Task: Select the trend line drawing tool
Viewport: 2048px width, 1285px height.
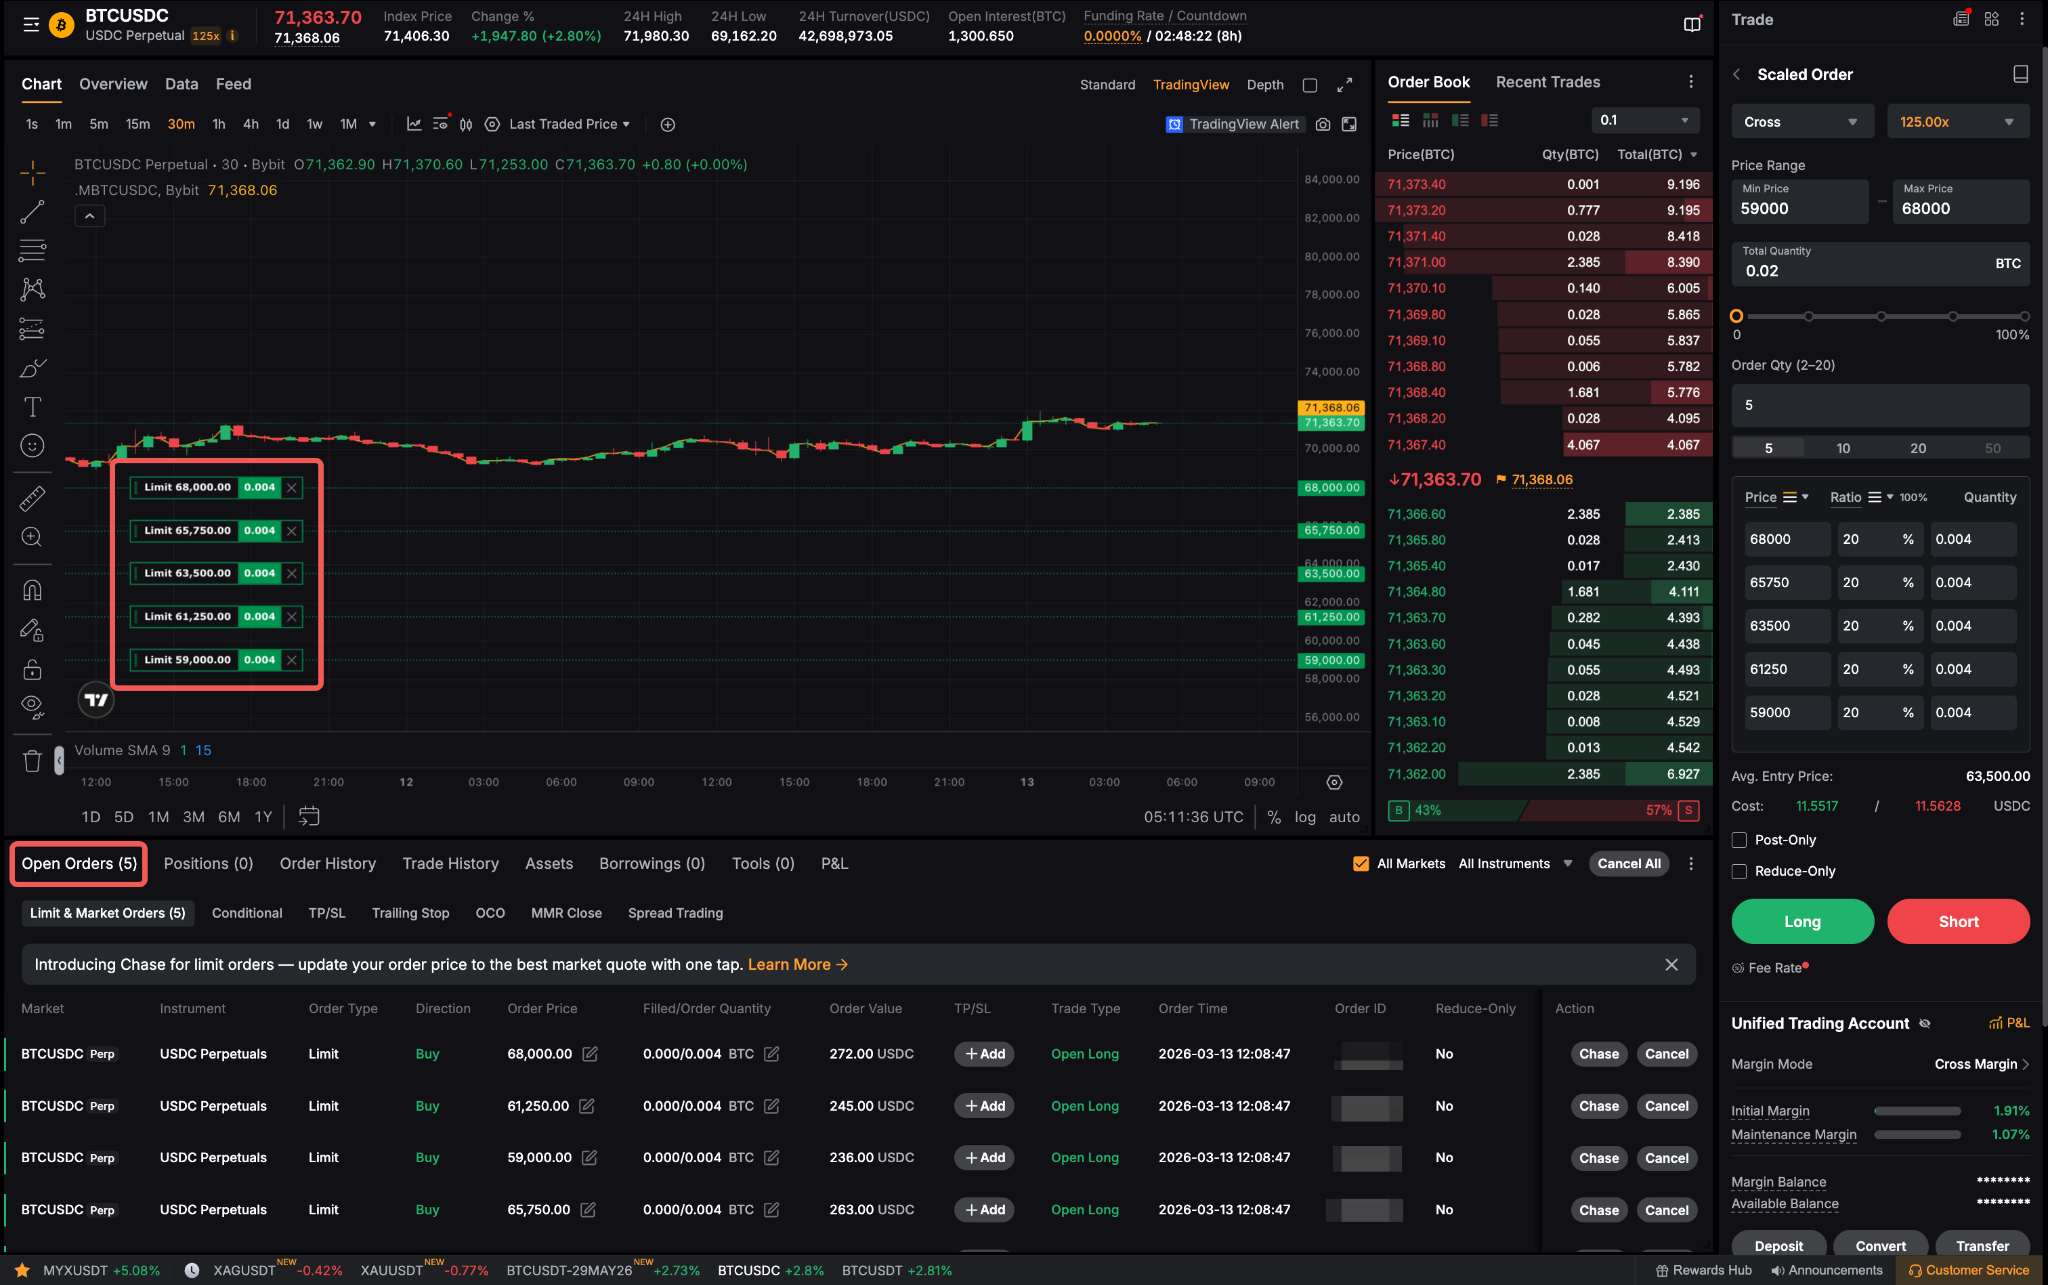Action: (x=32, y=212)
